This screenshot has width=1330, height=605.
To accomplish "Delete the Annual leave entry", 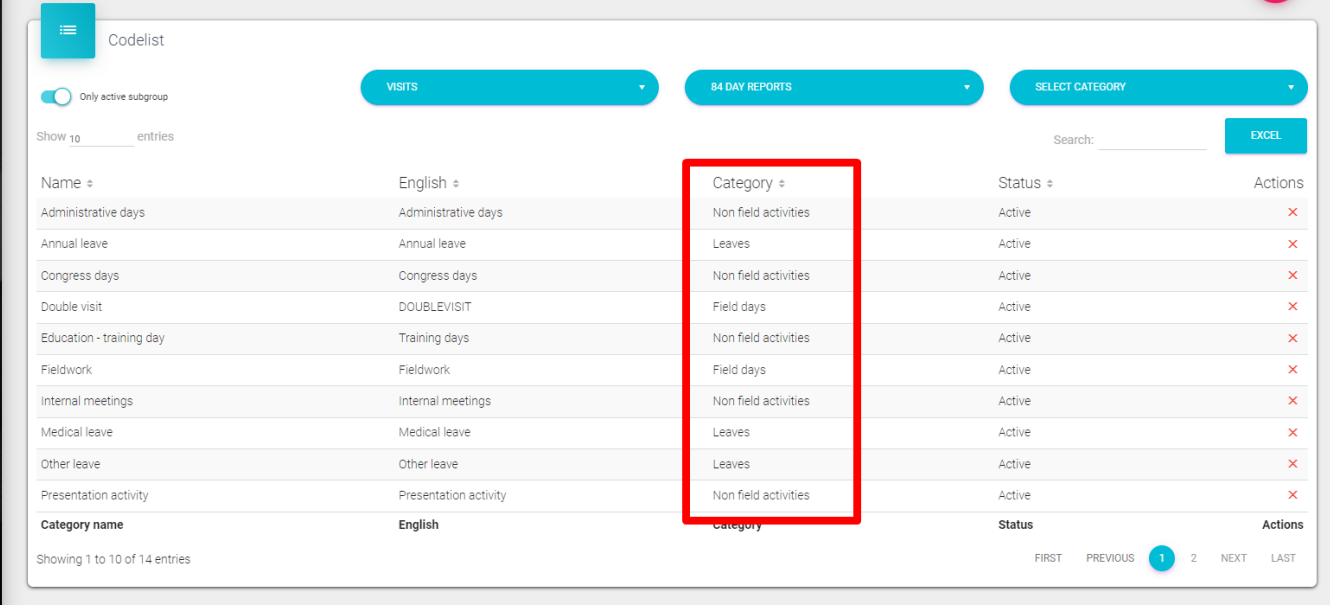I will pos(1292,244).
